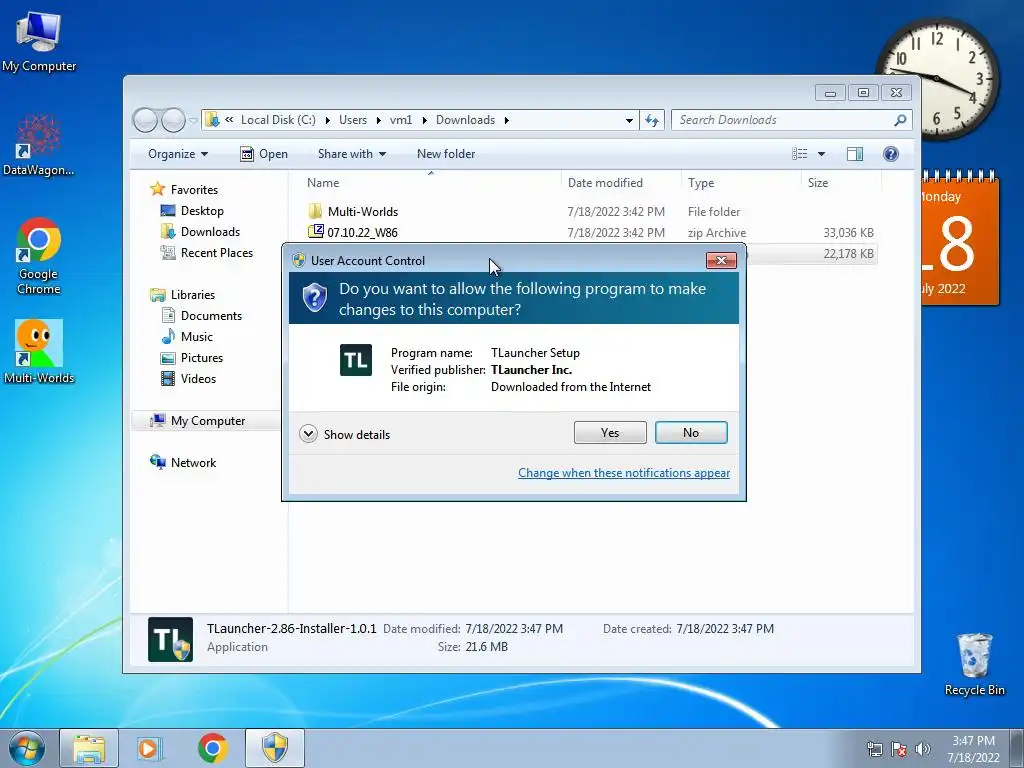Select the Multi-Worlds folder in file list
The width and height of the screenshot is (1024, 768).
coord(362,212)
